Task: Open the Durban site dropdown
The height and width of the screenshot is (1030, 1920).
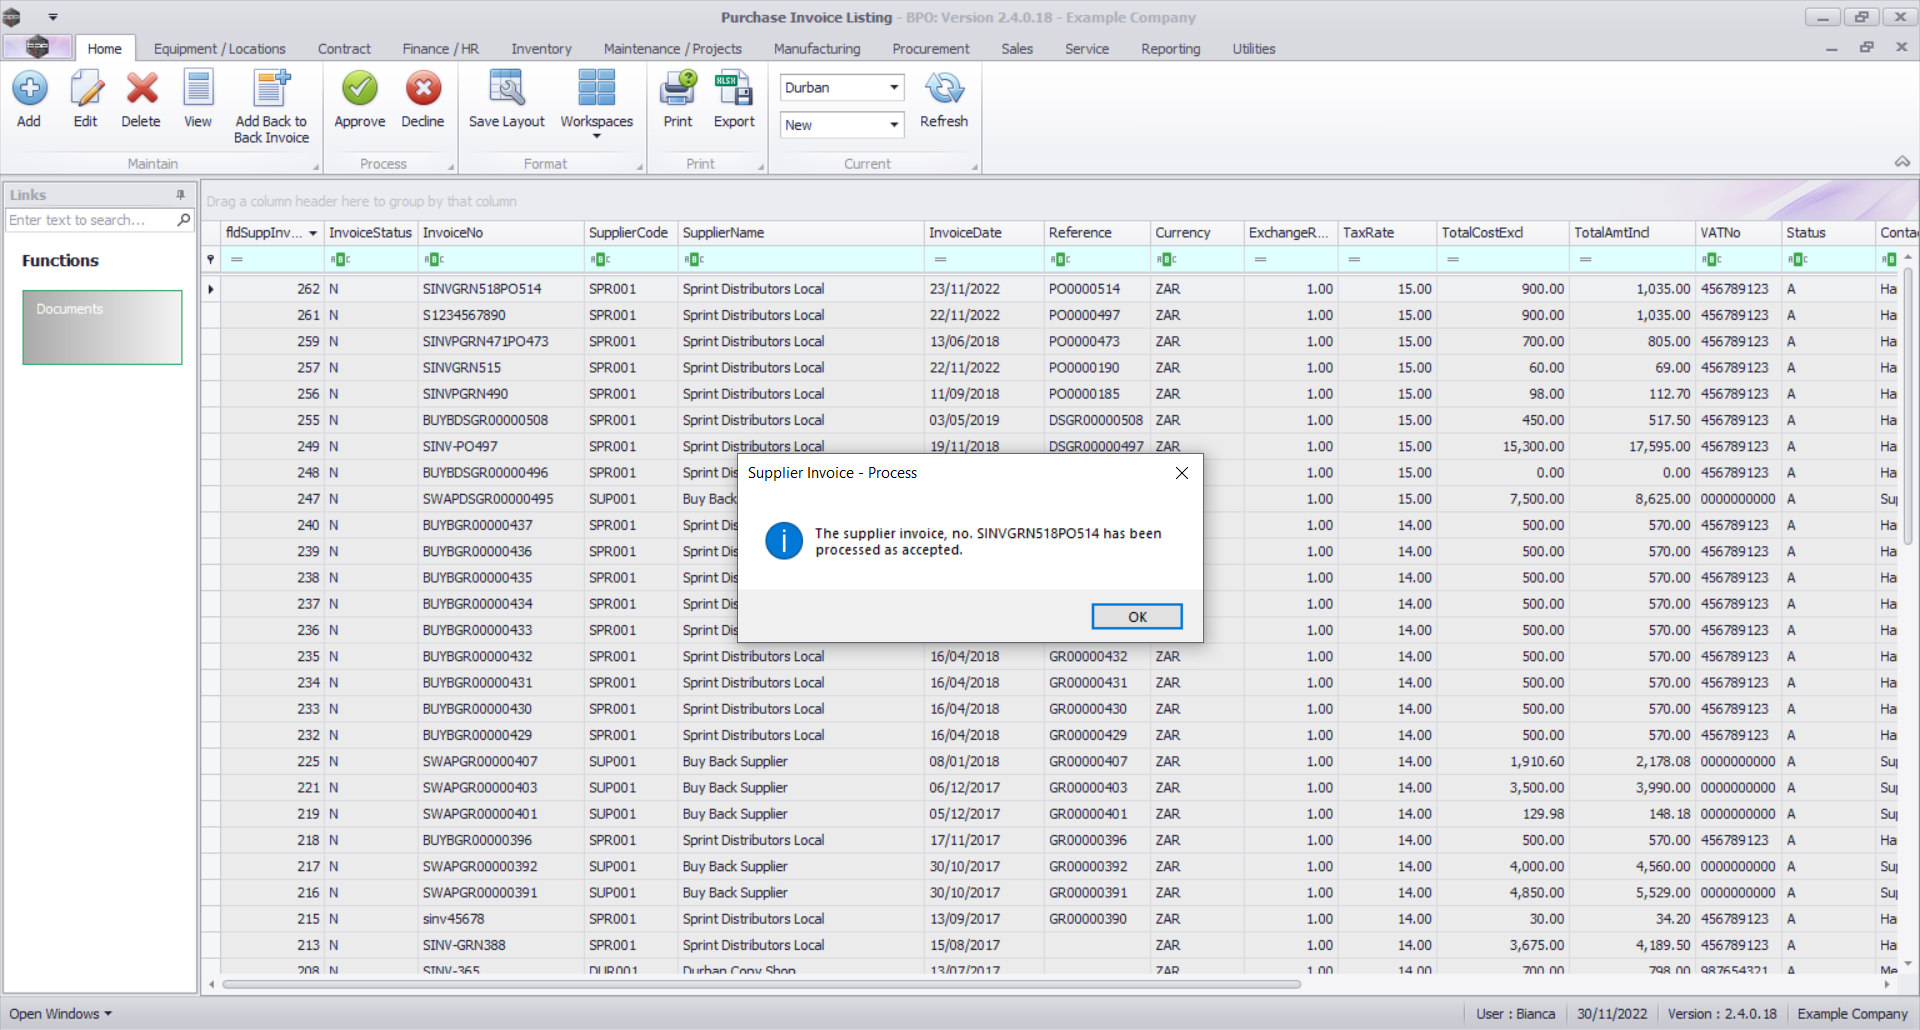Action: pyautogui.click(x=893, y=88)
